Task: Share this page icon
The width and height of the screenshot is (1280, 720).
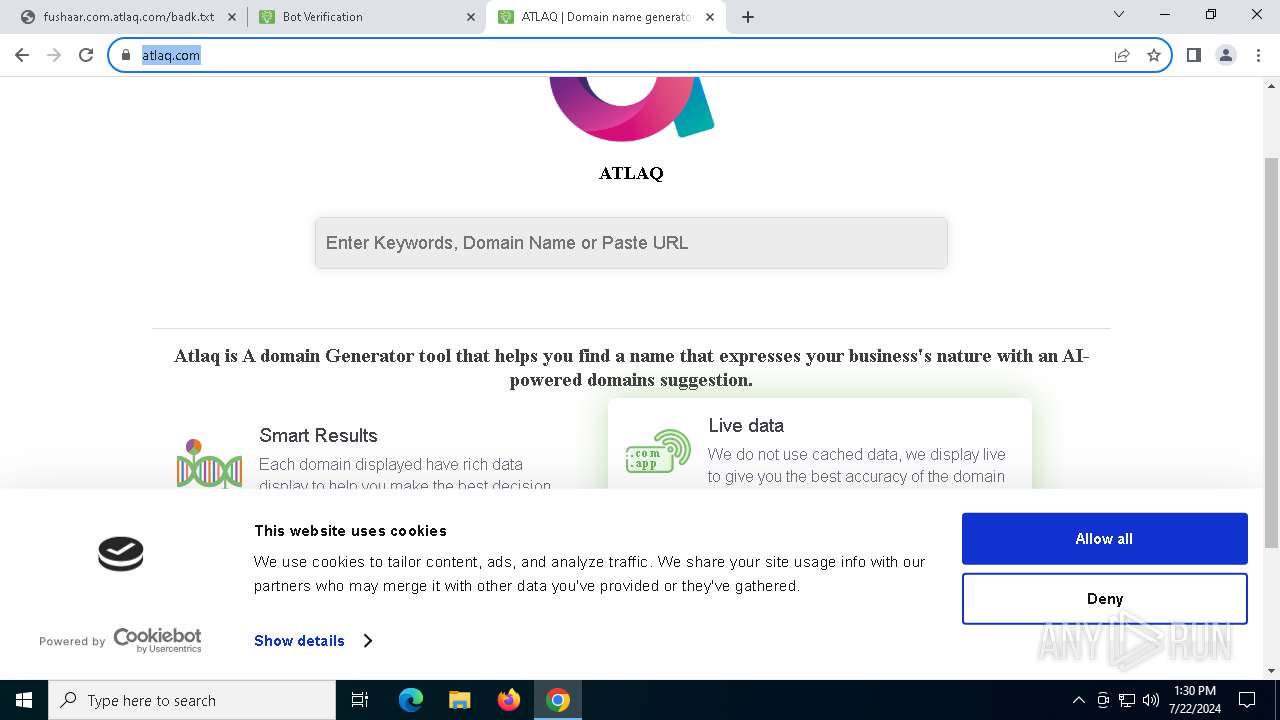Action: point(1122,55)
